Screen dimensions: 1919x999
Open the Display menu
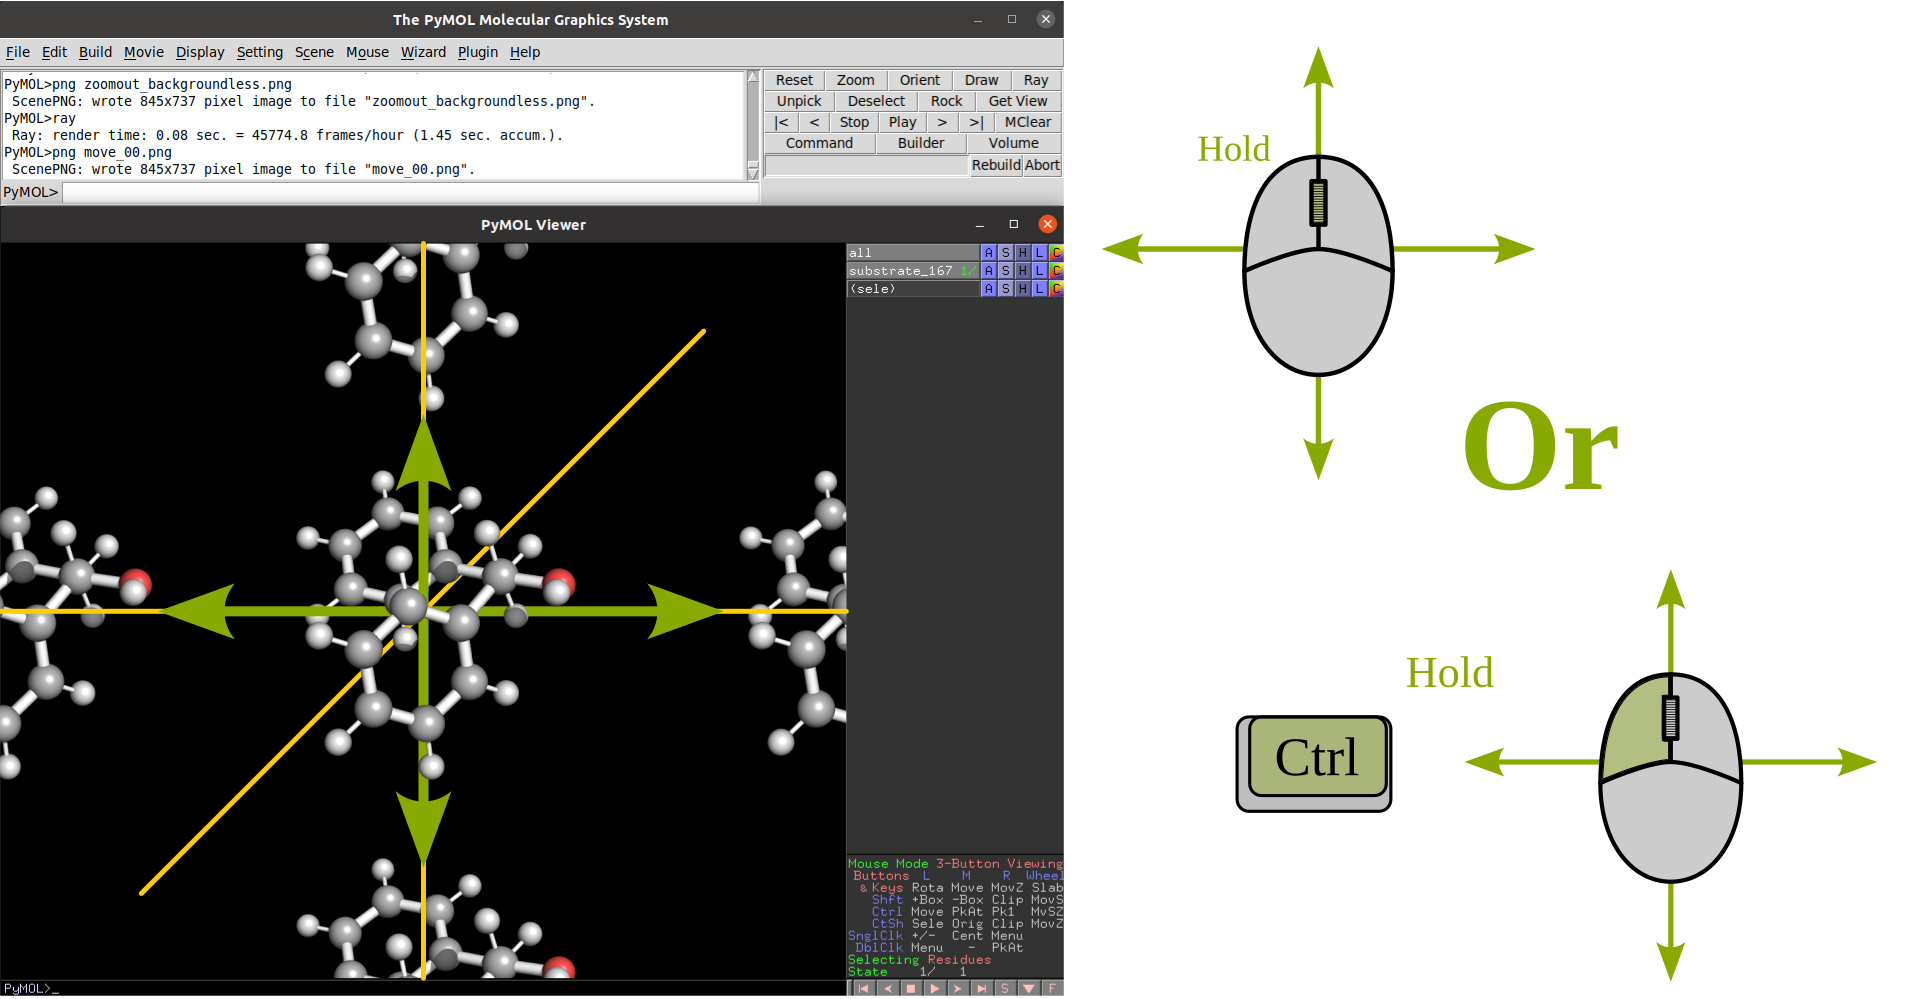pos(200,52)
